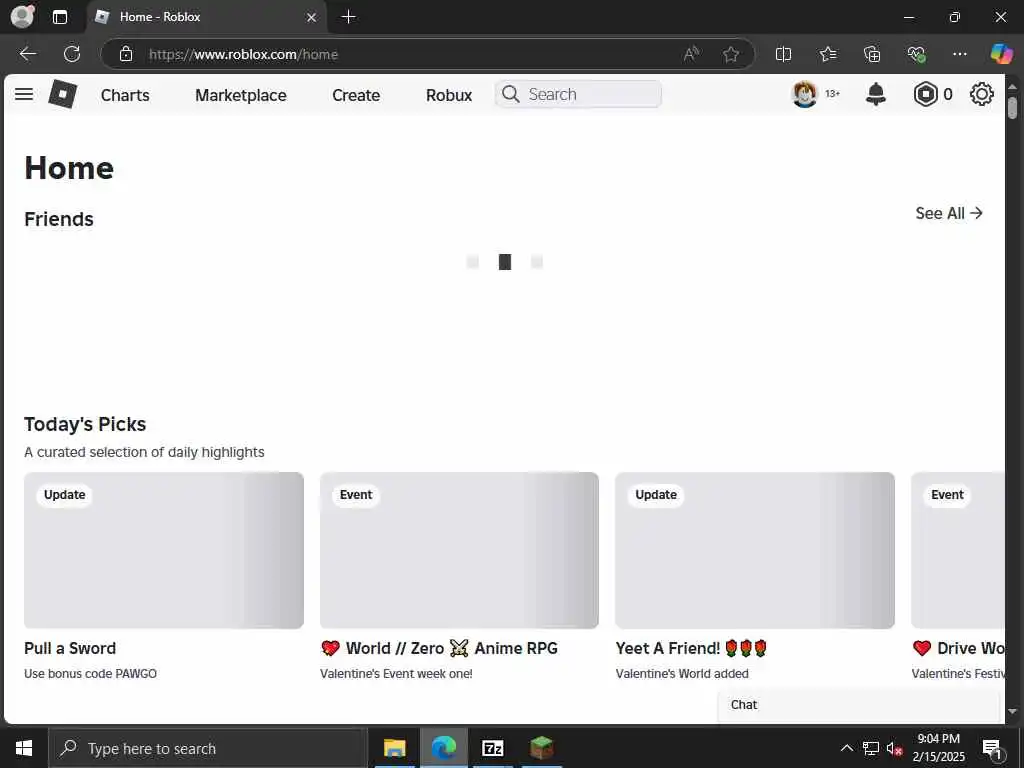Click Yeet A Friend! title
Image resolution: width=1024 pixels, height=768 pixels.
pyautogui.click(x=691, y=648)
